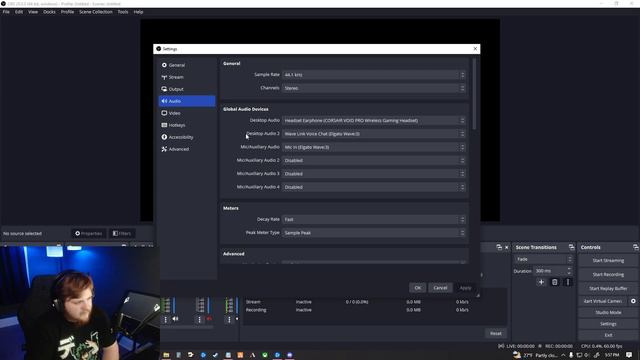Open the Channels dropdown set to Stereo
Screen dimensions: 640x360
(373, 88)
